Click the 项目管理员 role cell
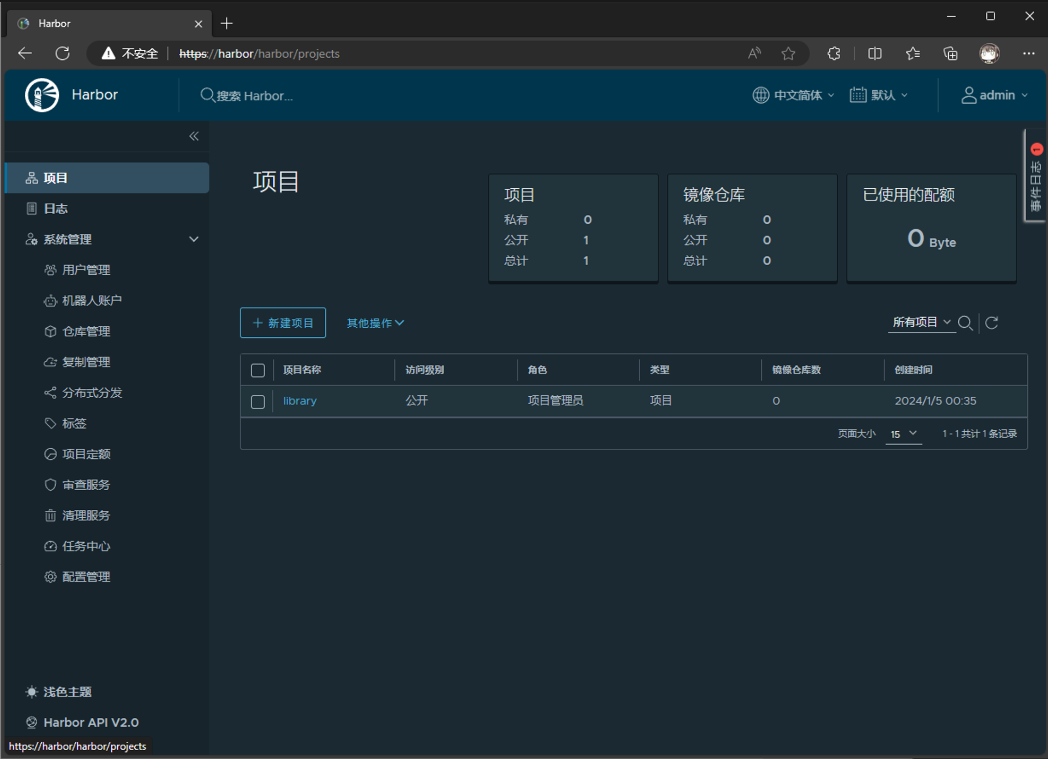 [x=555, y=401]
